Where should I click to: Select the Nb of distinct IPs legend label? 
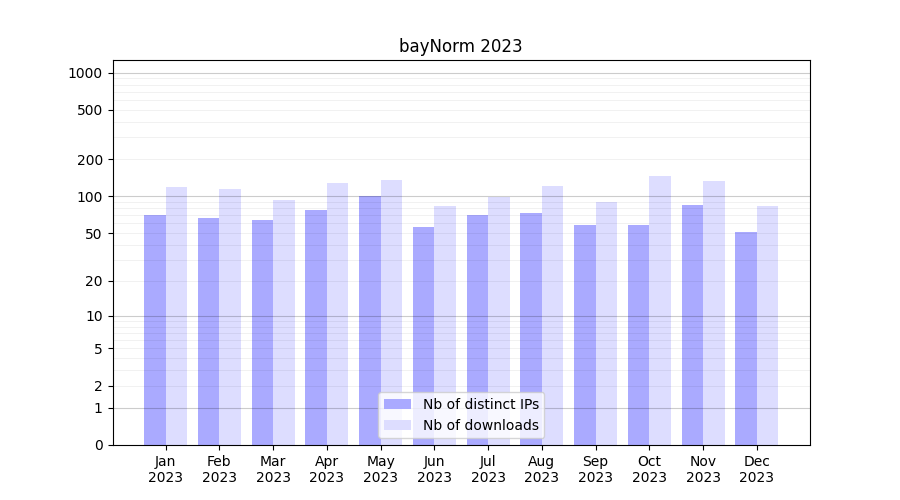[x=480, y=404]
